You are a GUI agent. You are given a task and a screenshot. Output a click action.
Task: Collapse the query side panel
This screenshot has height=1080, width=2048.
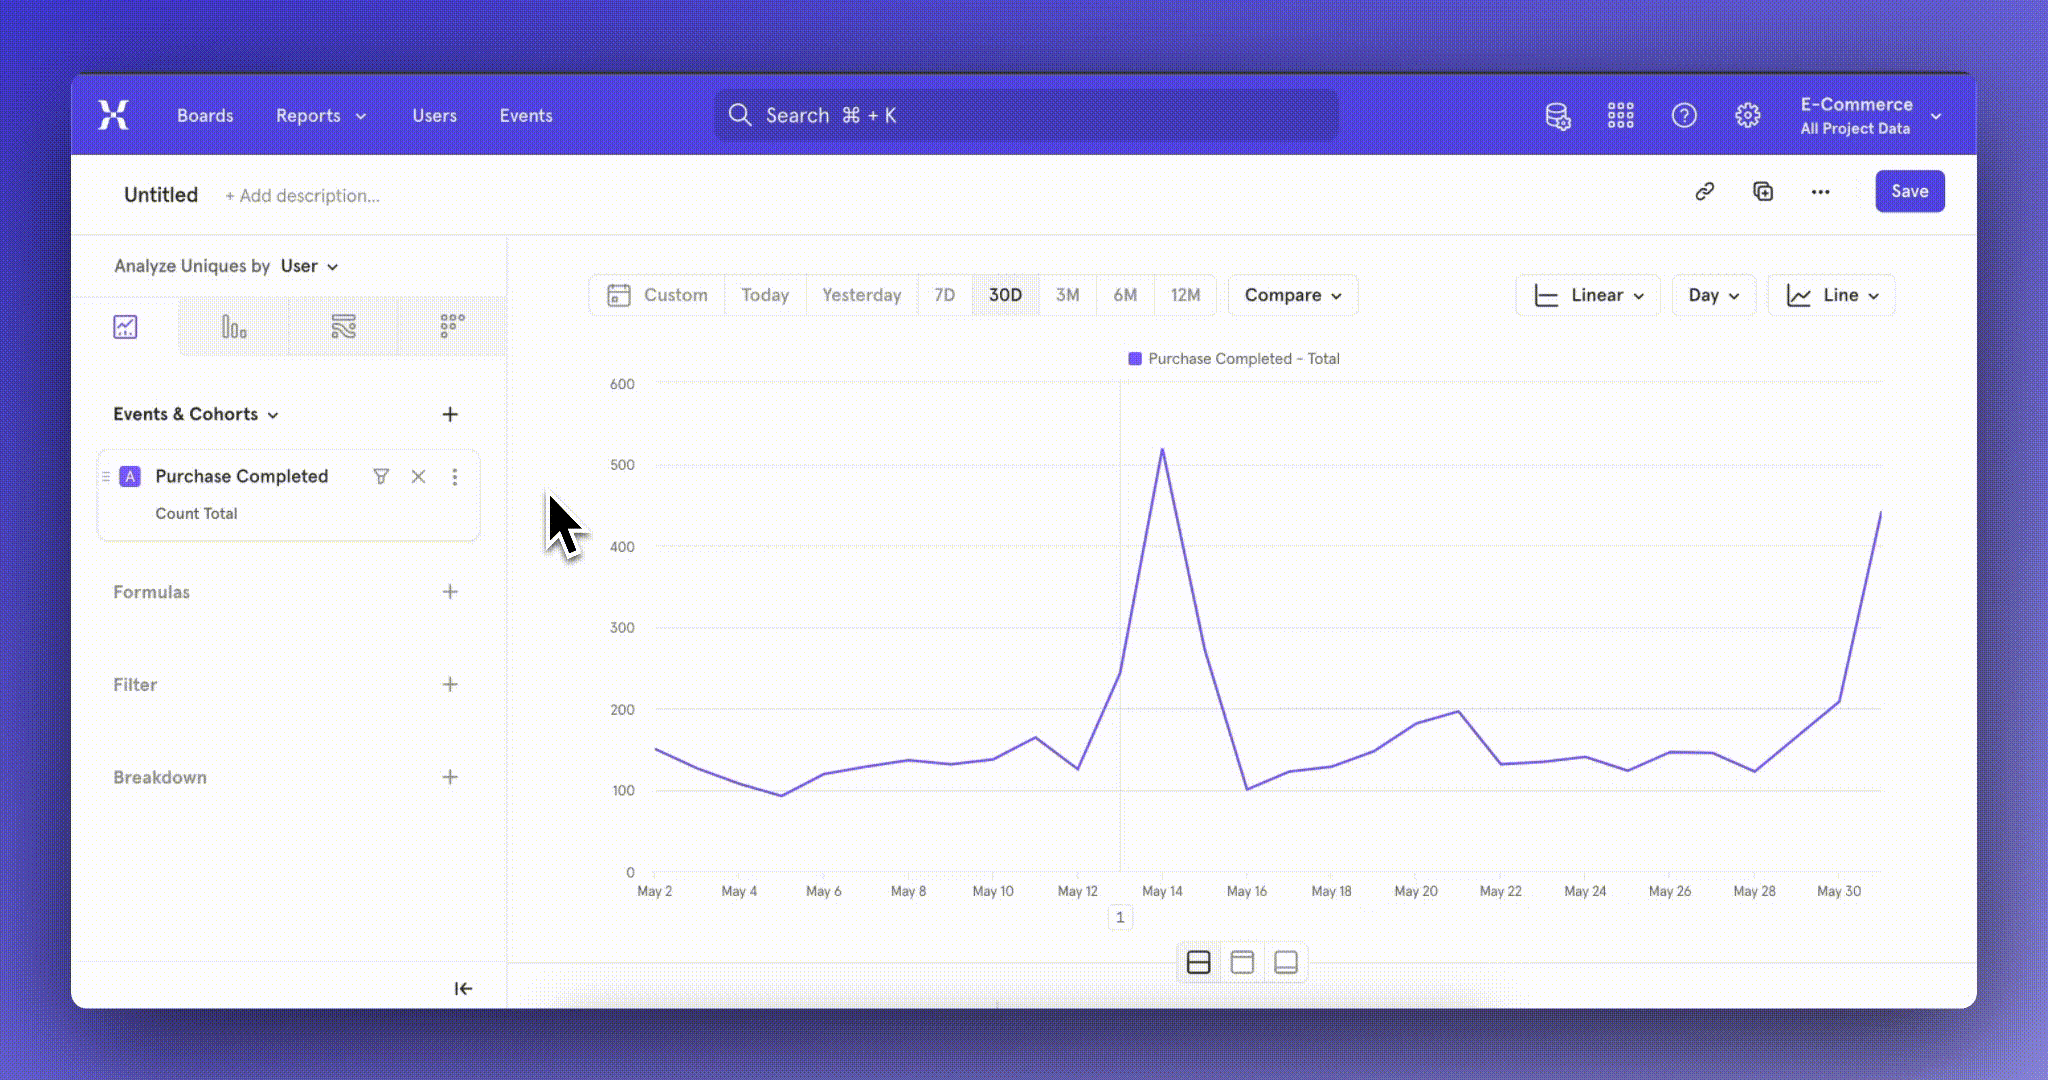click(x=463, y=988)
